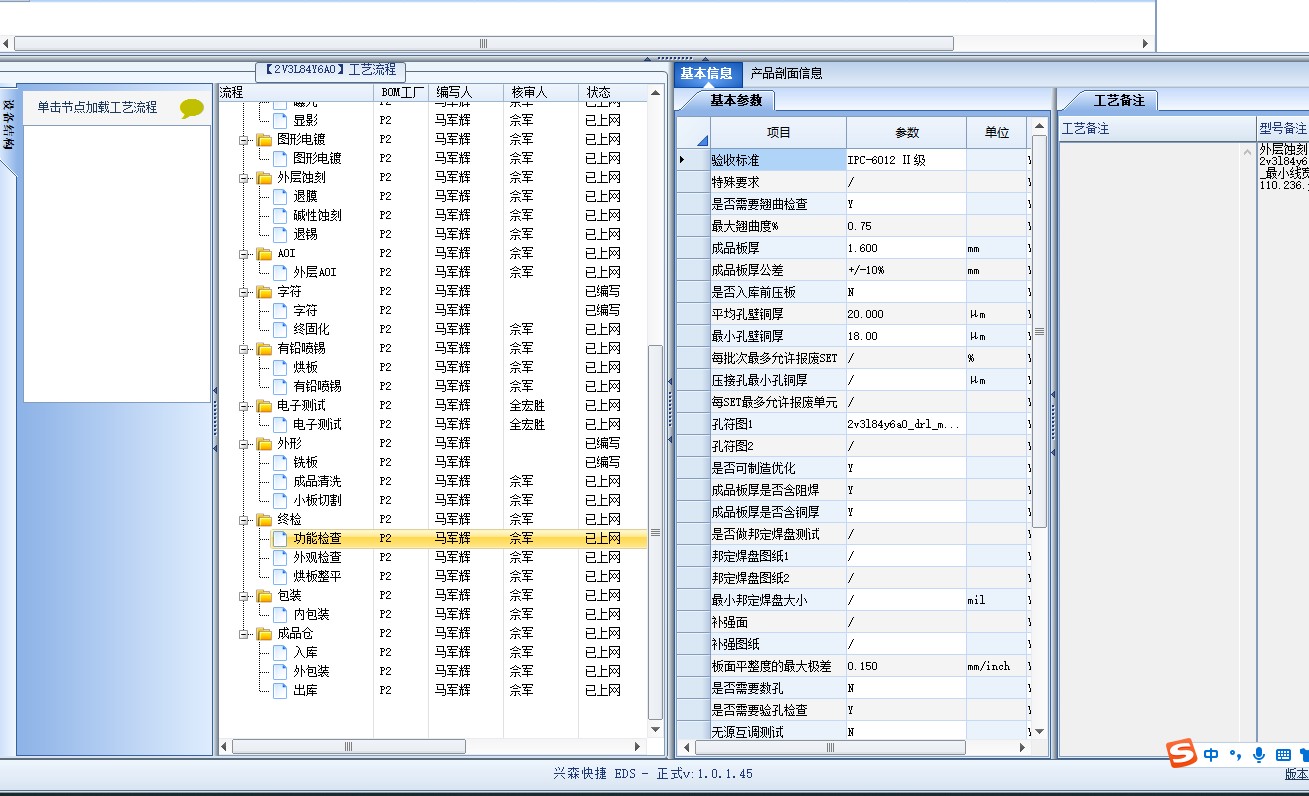The image size is (1309, 796).
Task: Click the document icon beside 碱性蚀刻
Action: [x=280, y=215]
